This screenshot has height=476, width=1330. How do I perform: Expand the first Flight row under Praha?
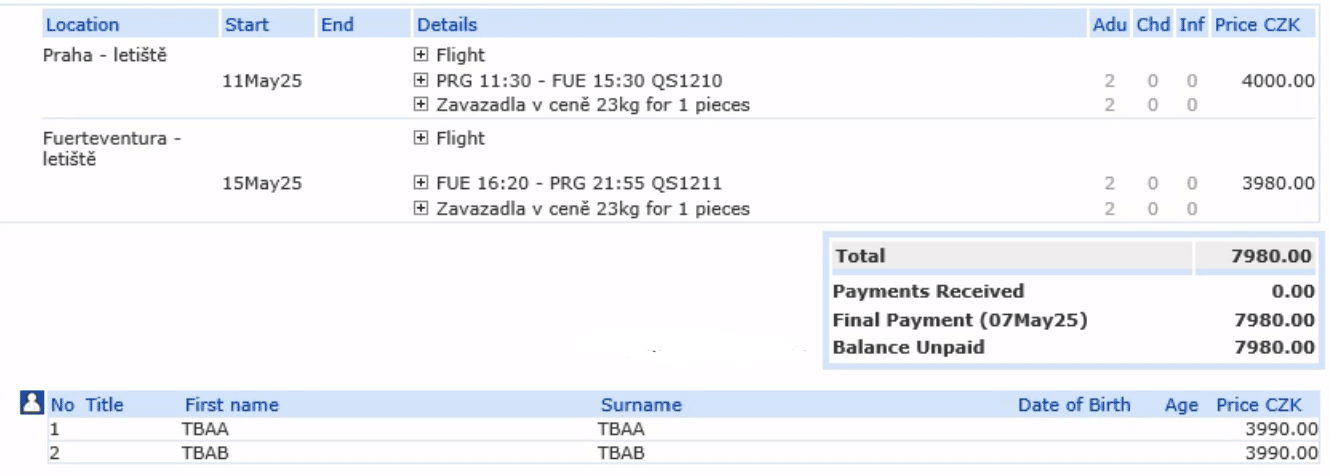[x=421, y=56]
